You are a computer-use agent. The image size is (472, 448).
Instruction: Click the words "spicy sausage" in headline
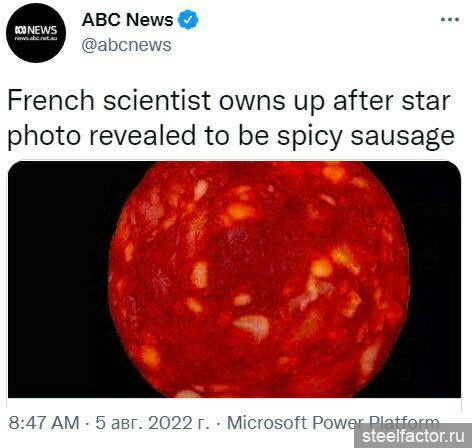[366, 136]
